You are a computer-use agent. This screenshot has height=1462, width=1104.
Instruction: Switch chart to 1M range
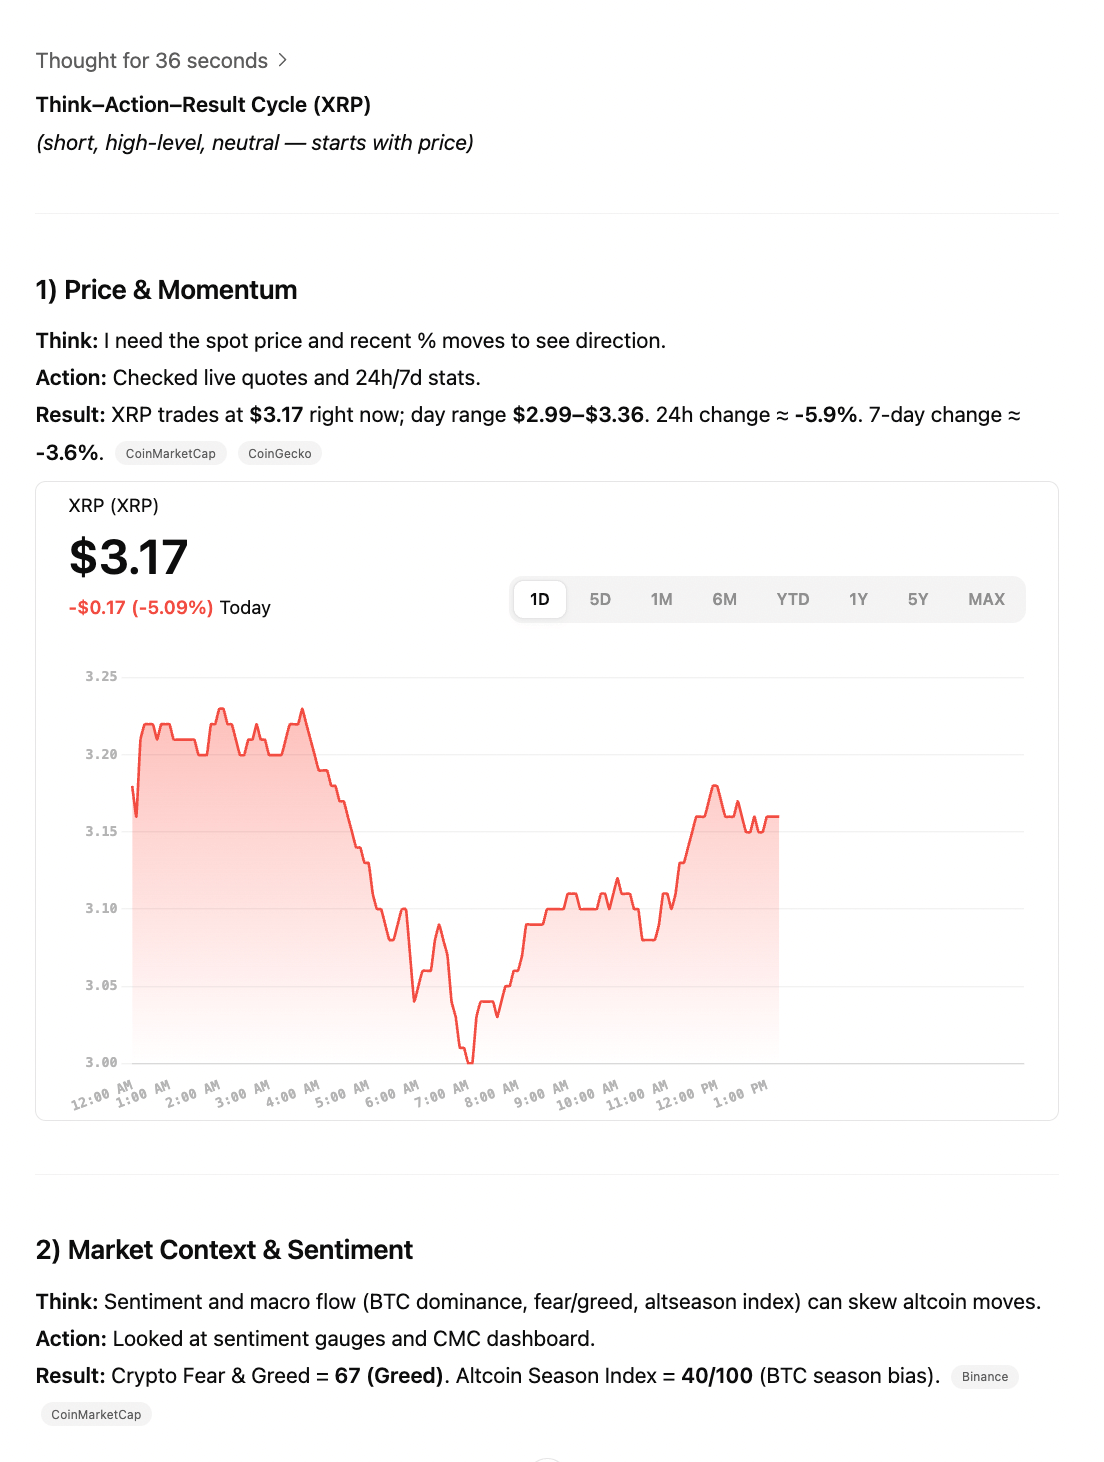[662, 599]
